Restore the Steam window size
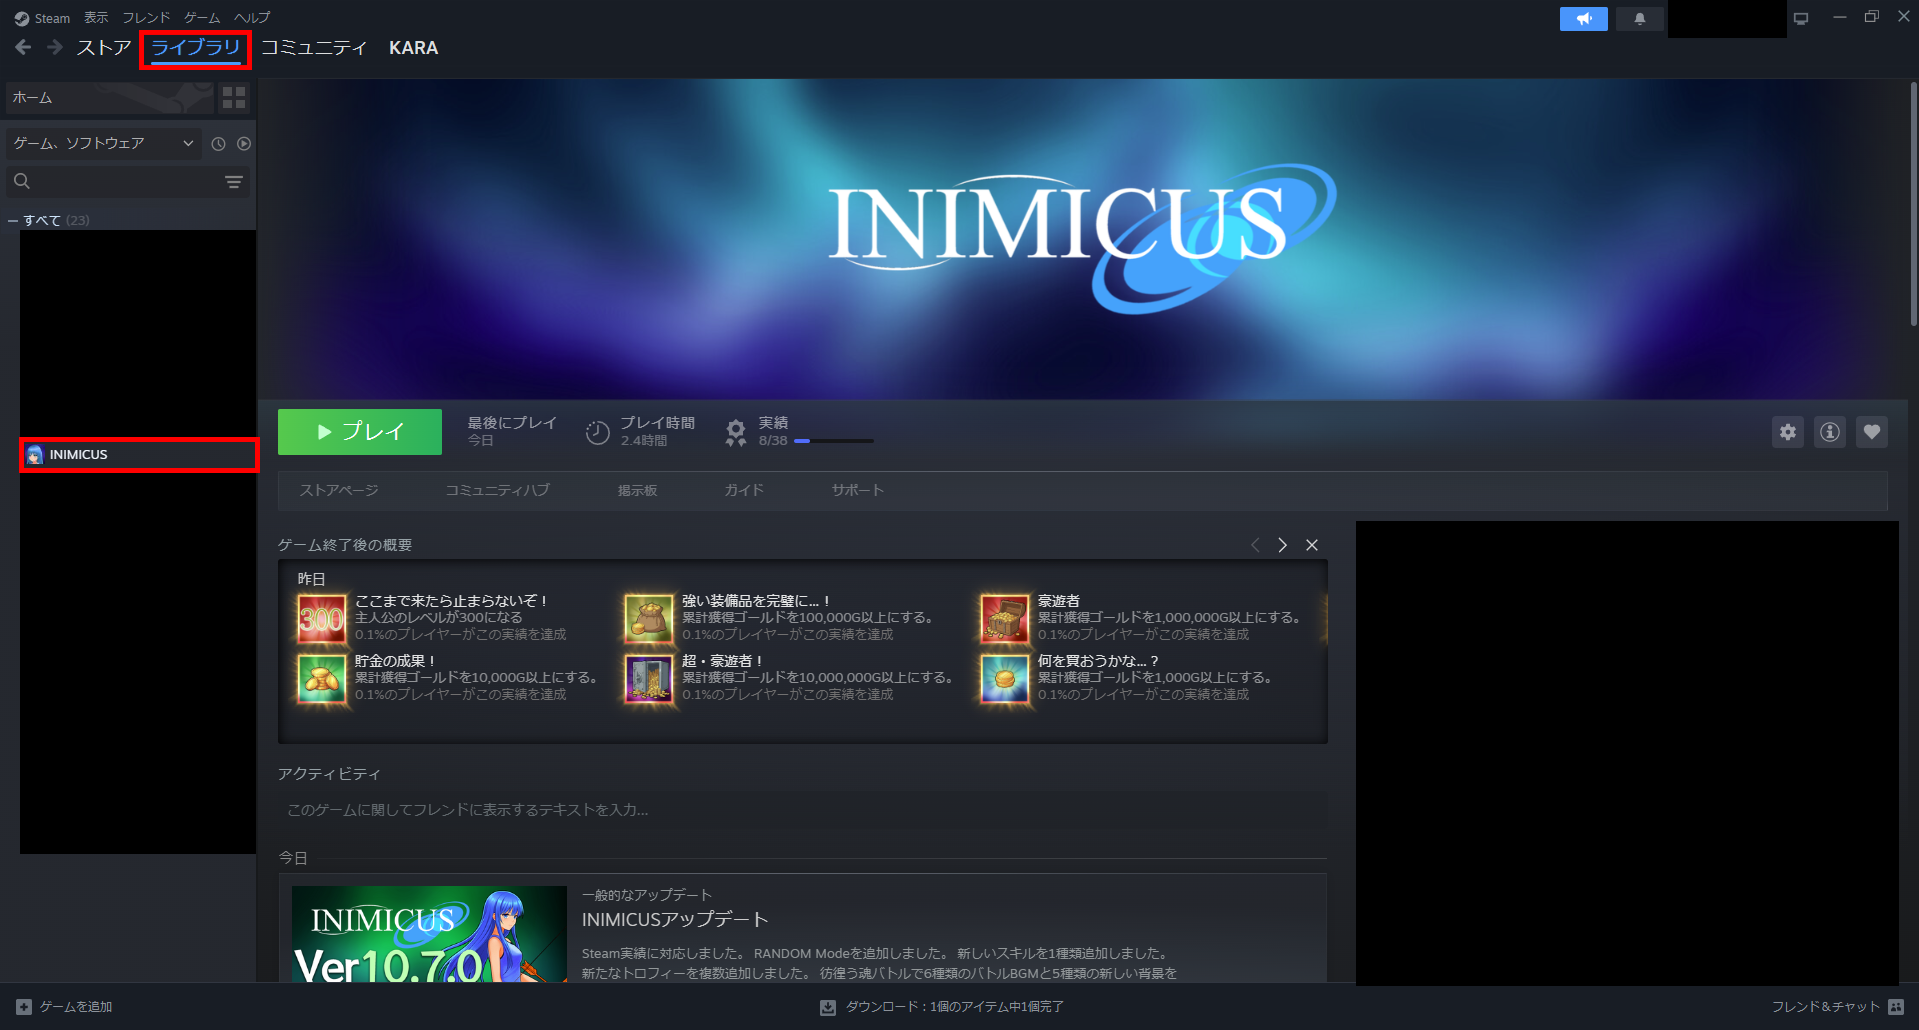This screenshot has height=1030, width=1919. pyautogui.click(x=1871, y=17)
